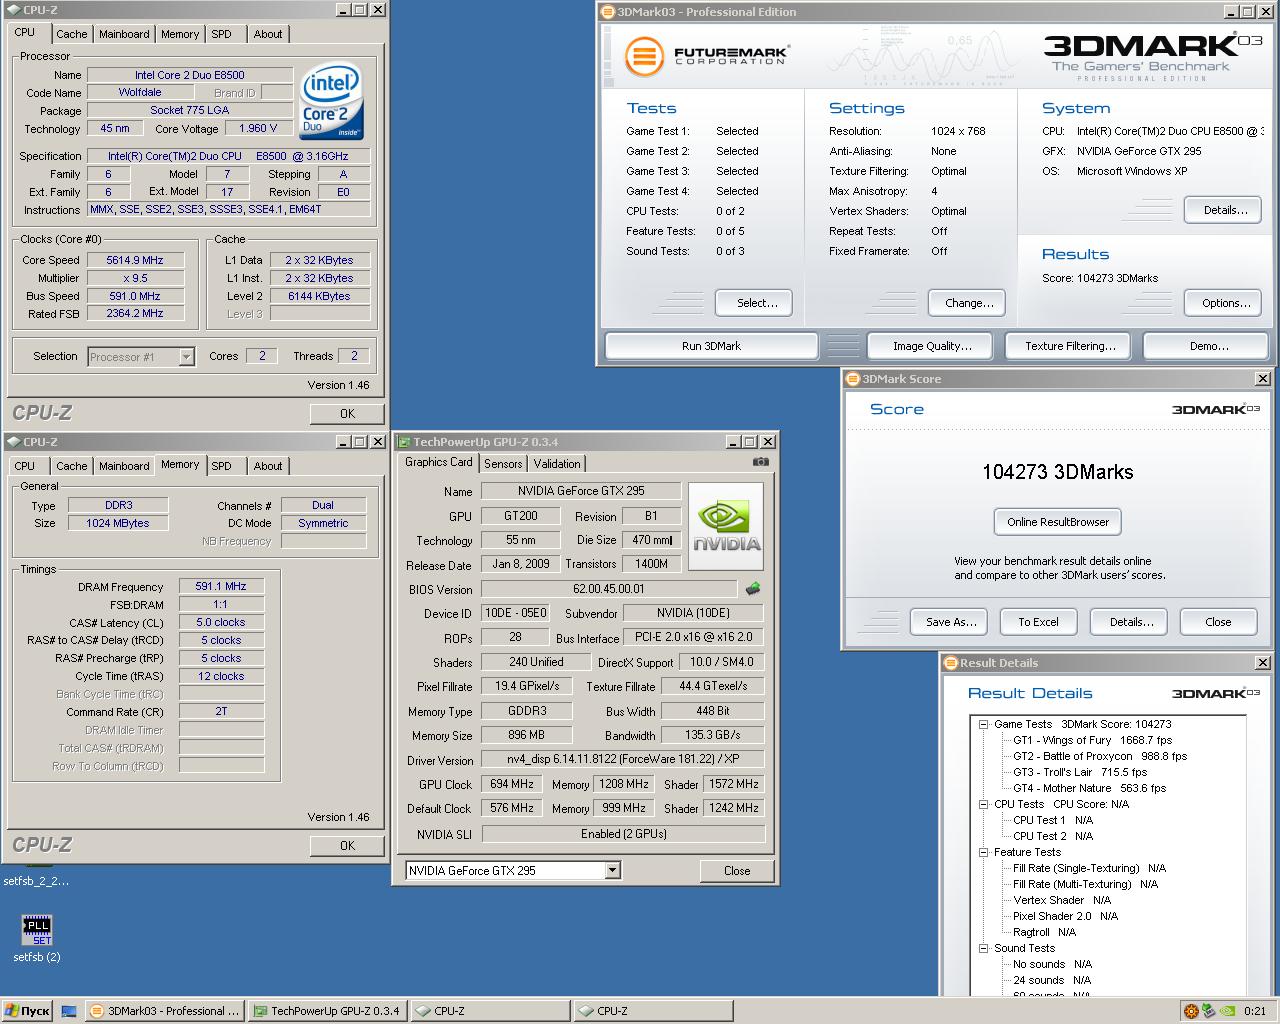Close the Result Details window
Image resolution: width=1280 pixels, height=1024 pixels.
click(x=1263, y=663)
